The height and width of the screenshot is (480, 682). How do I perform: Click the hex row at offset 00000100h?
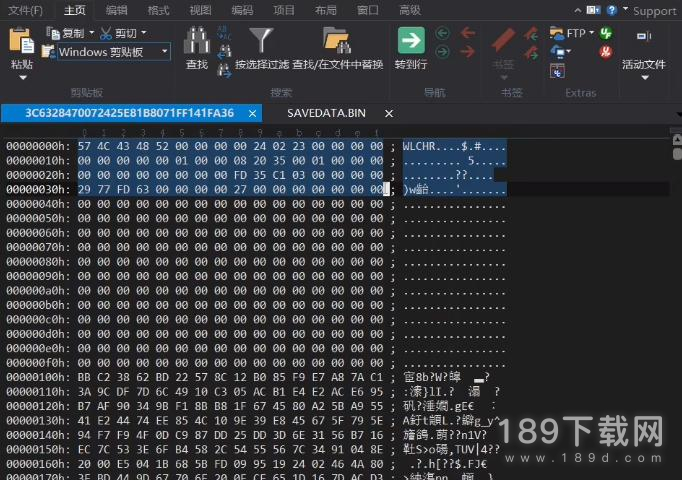point(230,378)
